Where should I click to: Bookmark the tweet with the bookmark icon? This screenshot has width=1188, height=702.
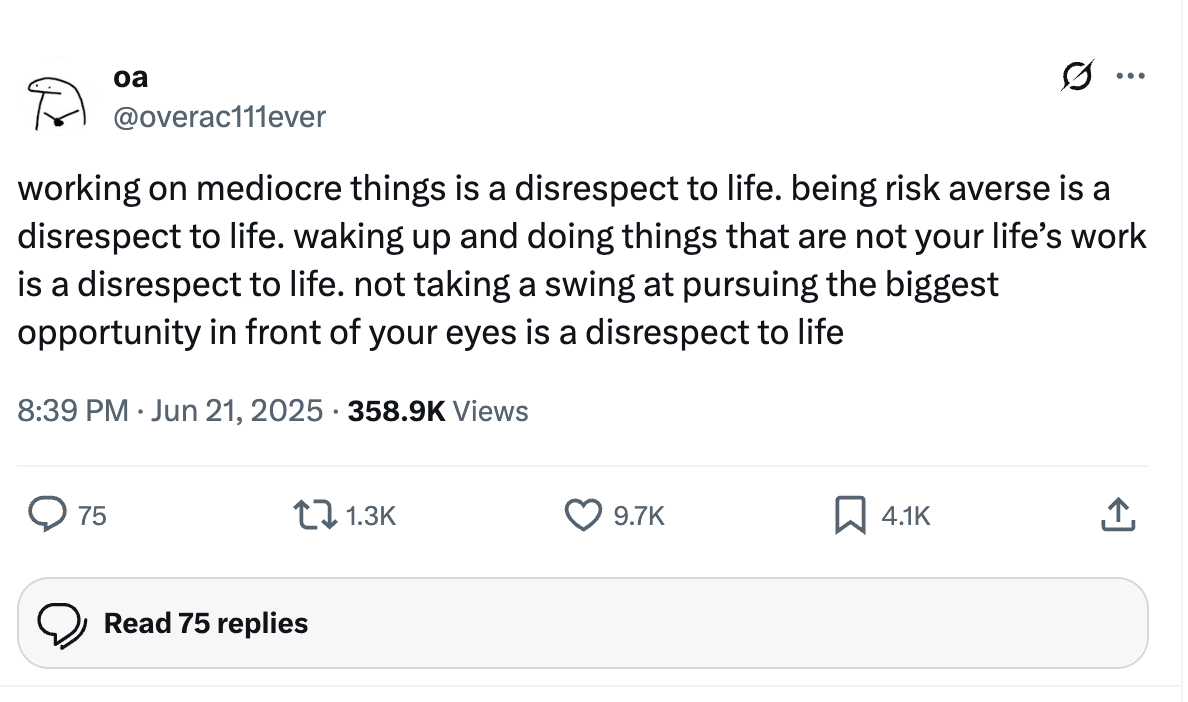[849, 515]
